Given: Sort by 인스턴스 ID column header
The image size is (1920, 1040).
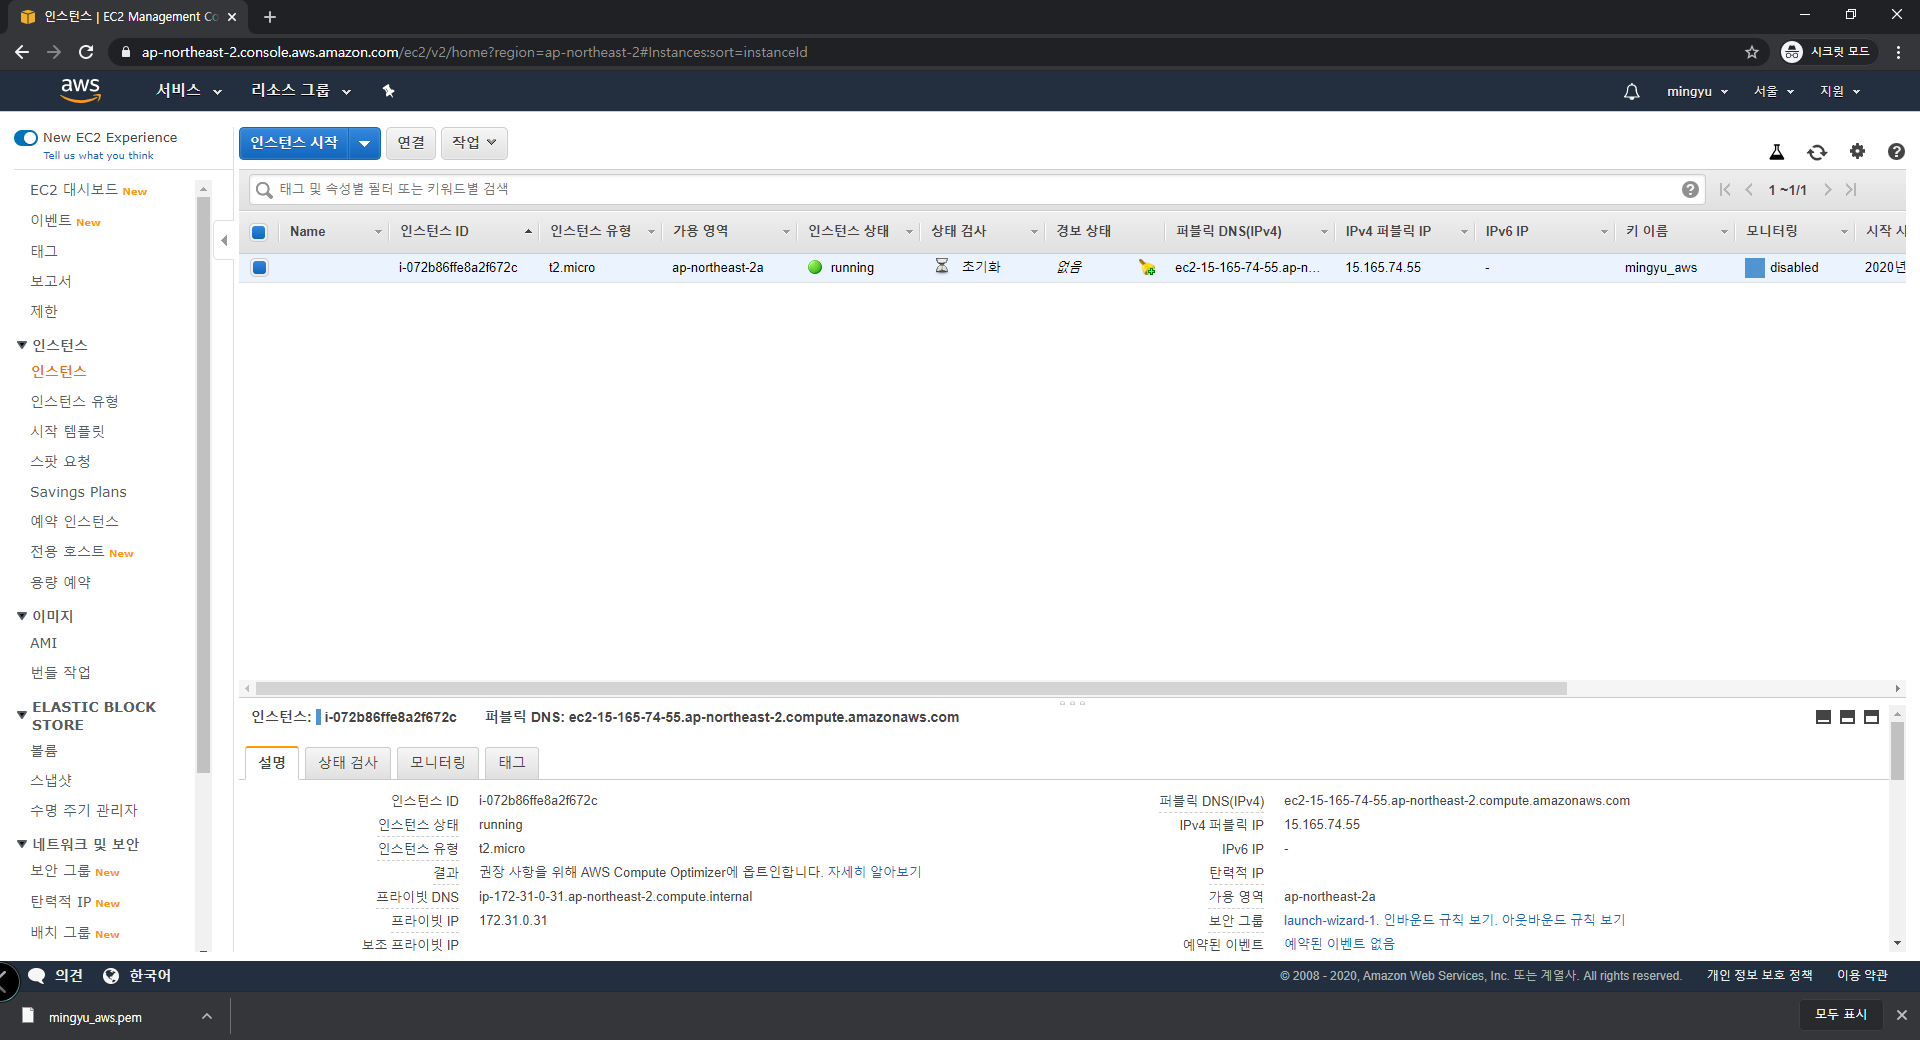Looking at the screenshot, I should point(466,231).
